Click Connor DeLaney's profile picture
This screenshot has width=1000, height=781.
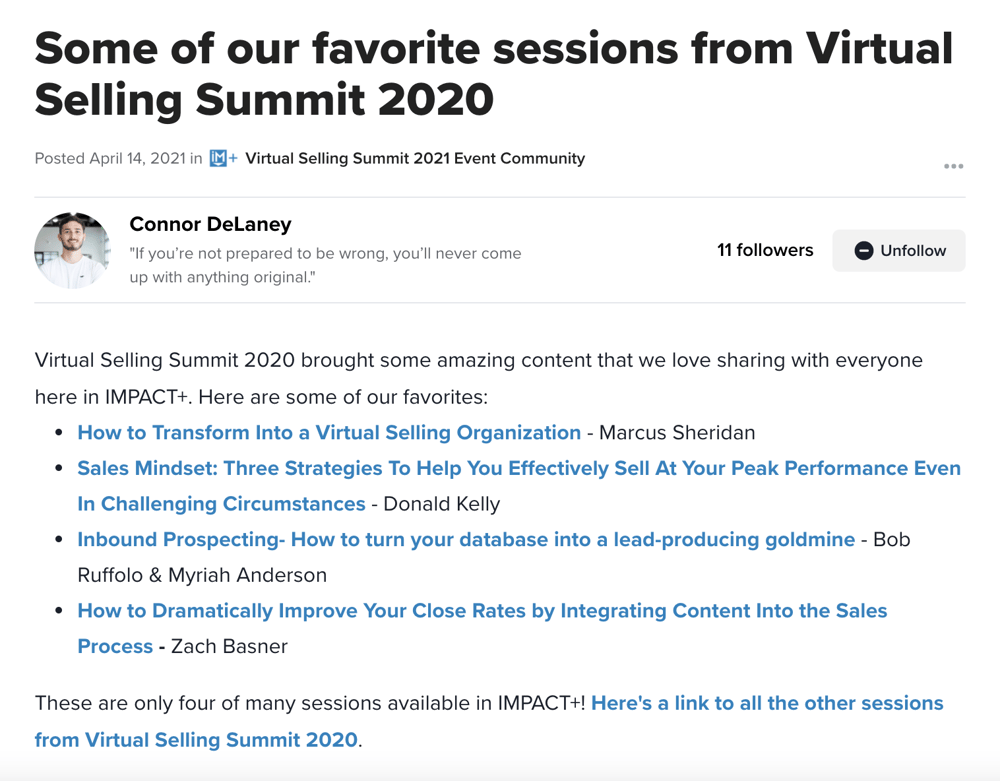pyautogui.click(x=72, y=249)
